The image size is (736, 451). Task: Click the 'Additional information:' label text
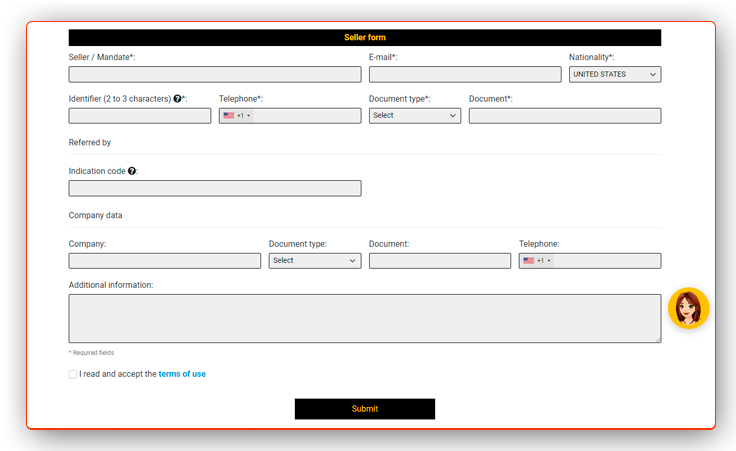(x=111, y=285)
